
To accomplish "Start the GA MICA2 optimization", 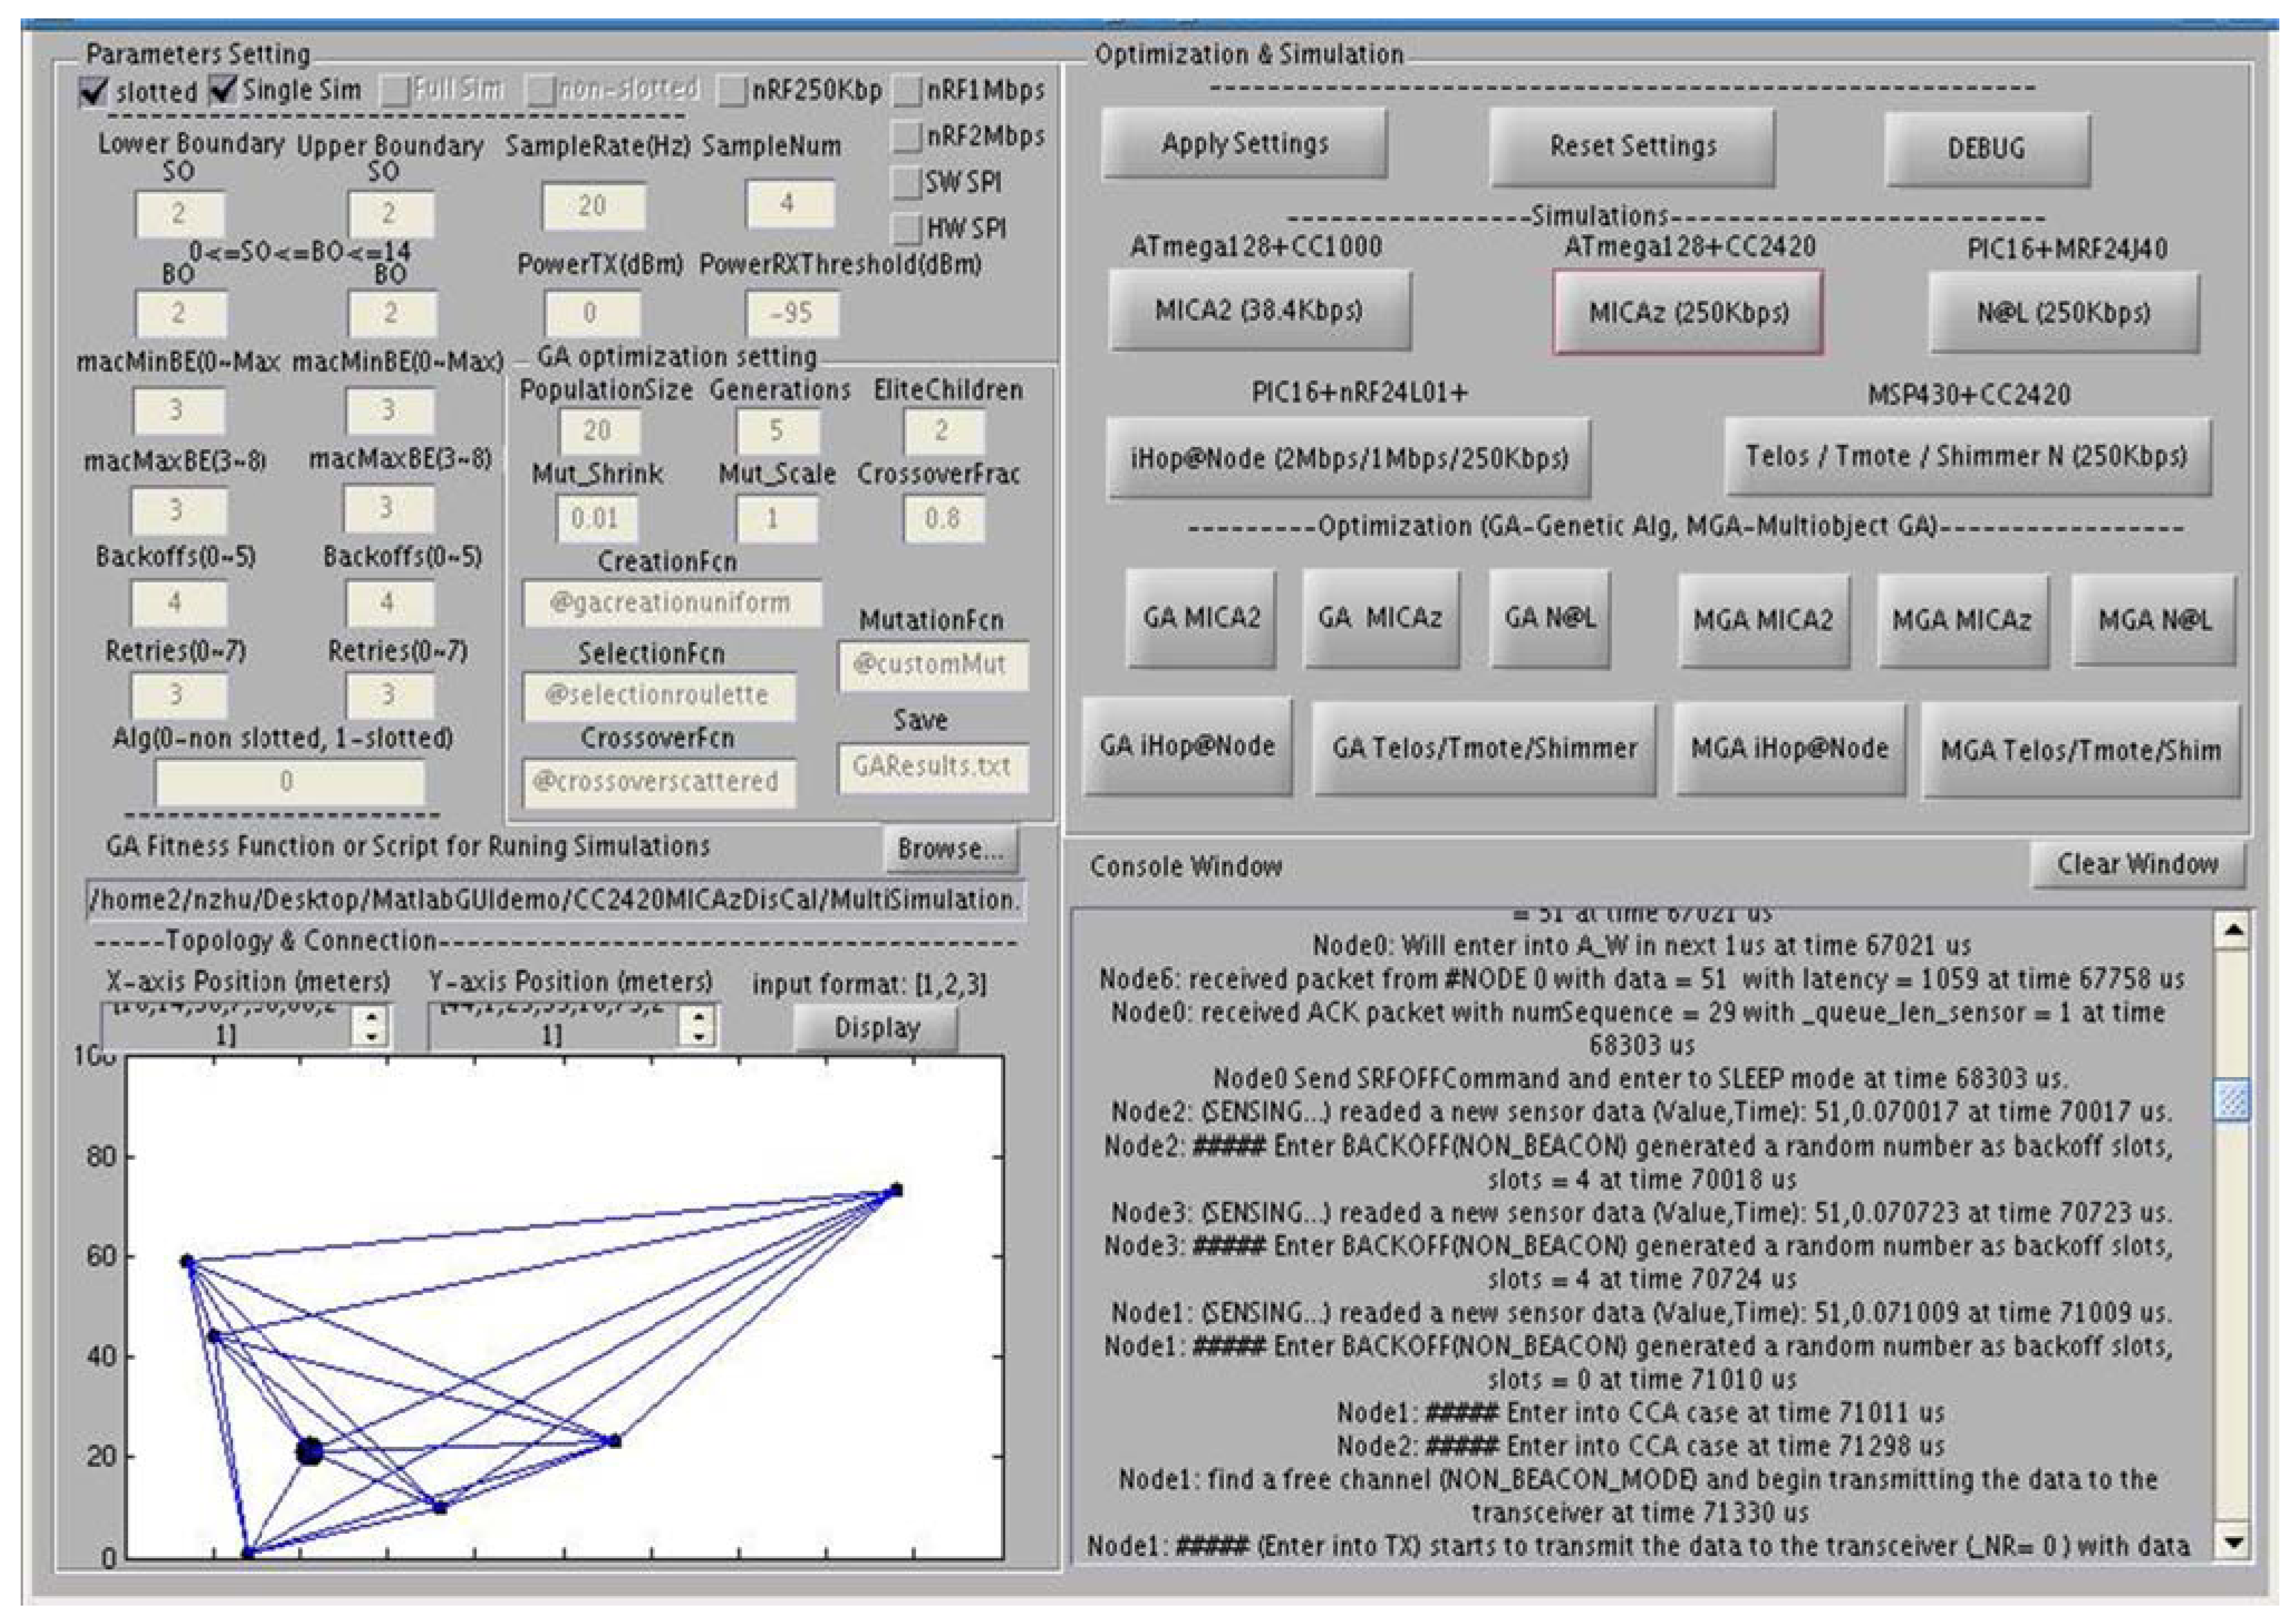I will [x=1200, y=618].
